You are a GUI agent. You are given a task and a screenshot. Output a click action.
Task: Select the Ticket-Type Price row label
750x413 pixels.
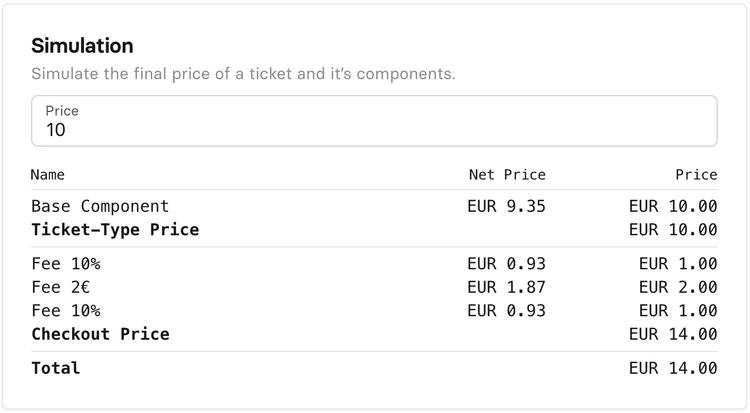(115, 230)
